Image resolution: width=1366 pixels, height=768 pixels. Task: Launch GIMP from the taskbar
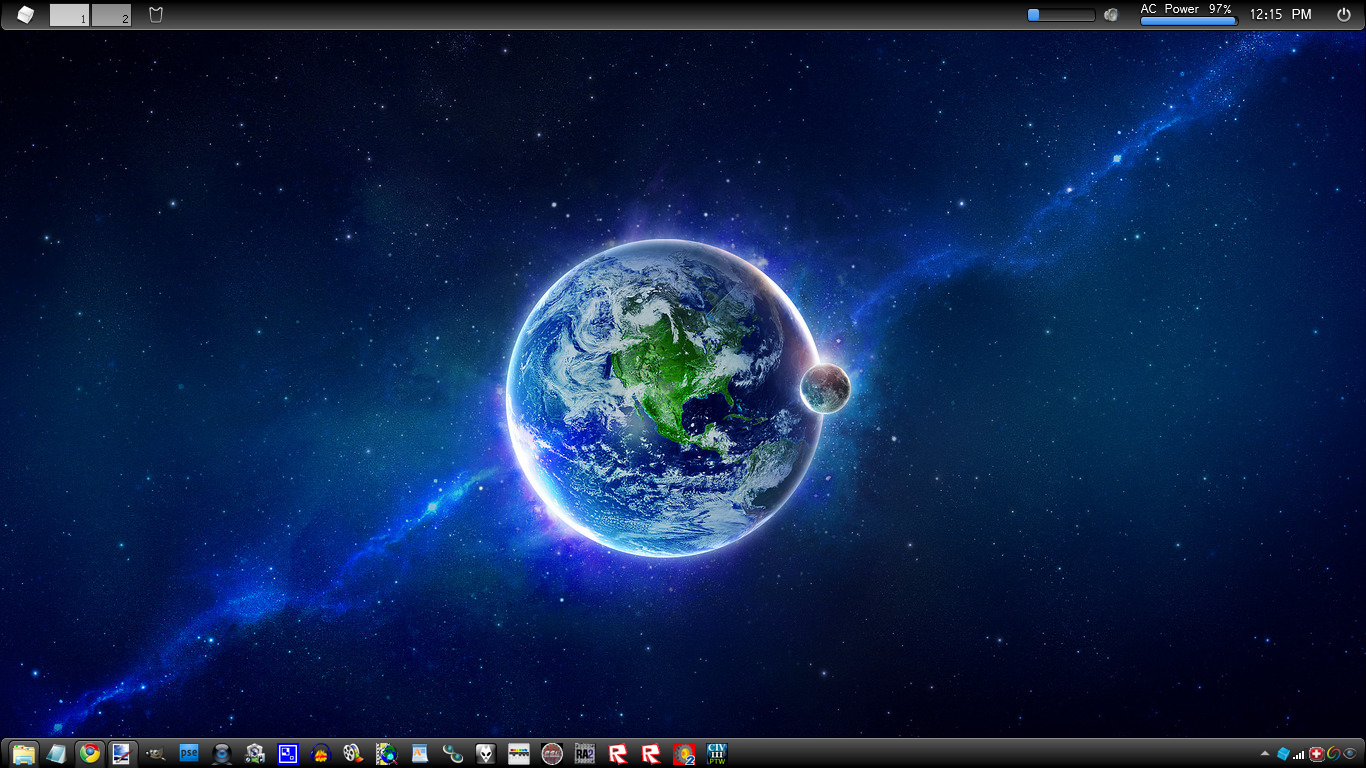tap(155, 753)
